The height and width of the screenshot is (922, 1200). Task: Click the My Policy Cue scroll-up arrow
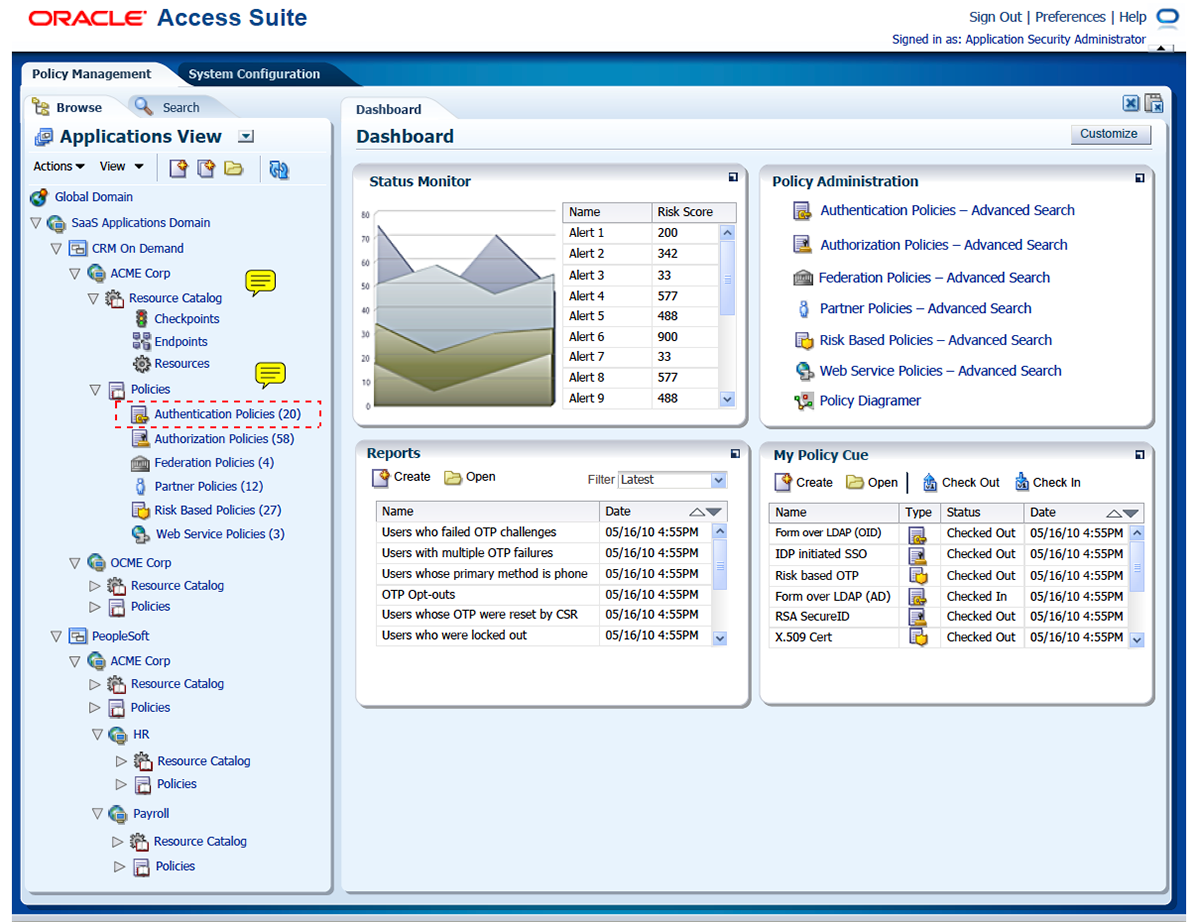(1136, 533)
